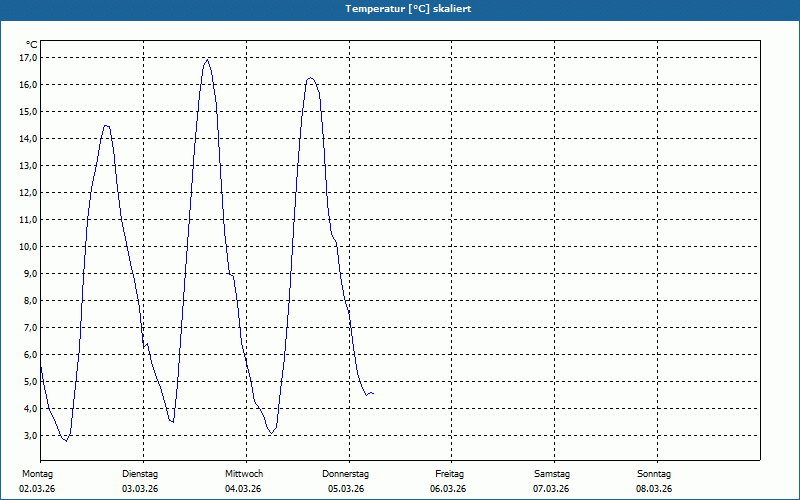
Task: Select the 16,0 axis value
Action: [28, 85]
